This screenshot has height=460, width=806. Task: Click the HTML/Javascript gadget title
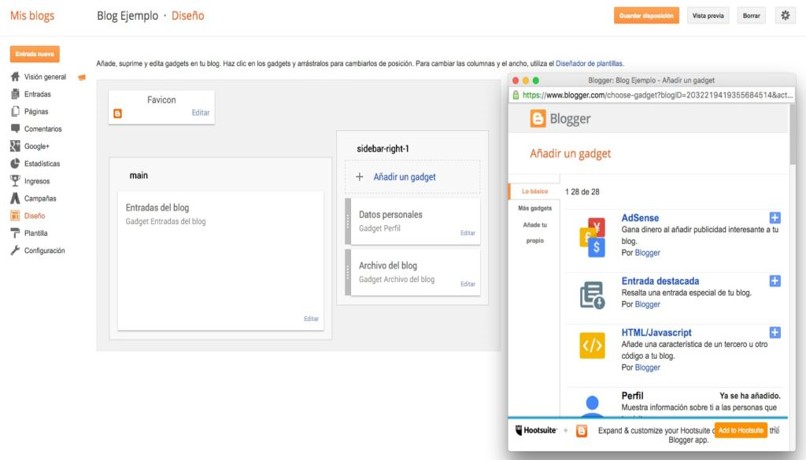click(x=656, y=333)
